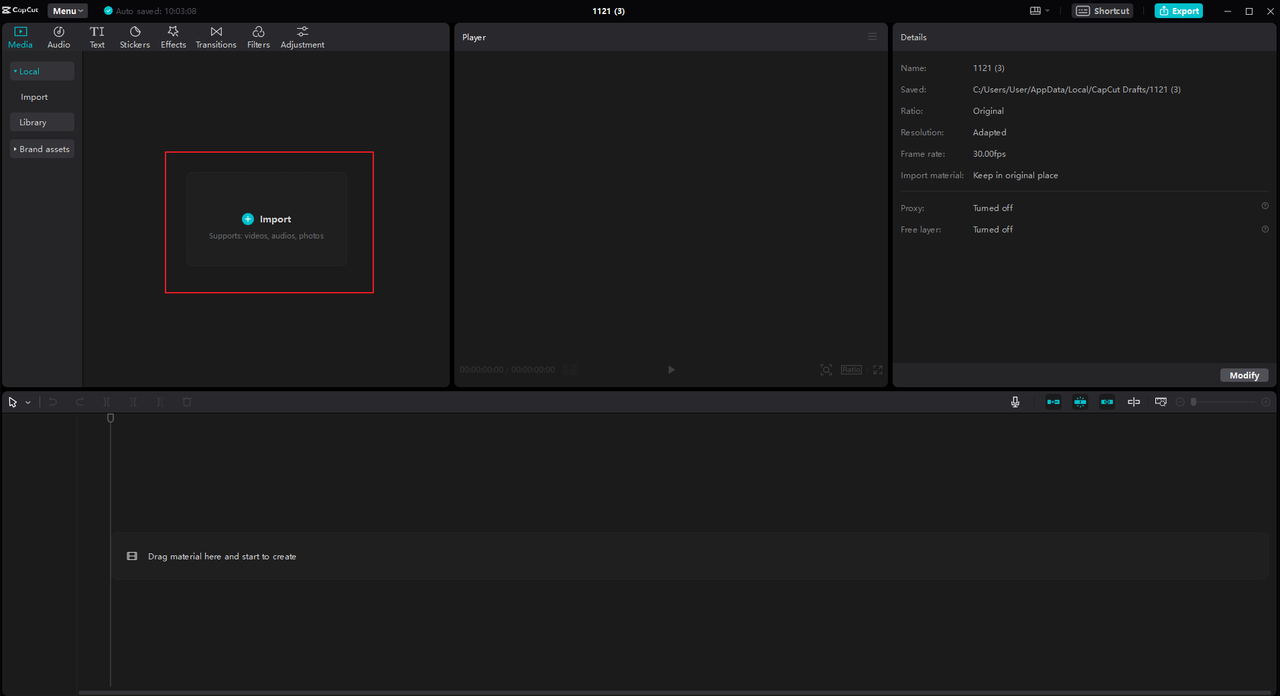Viewport: 1280px width, 696px height.
Task: Click the Proxy info icon
Action: click(1265, 207)
